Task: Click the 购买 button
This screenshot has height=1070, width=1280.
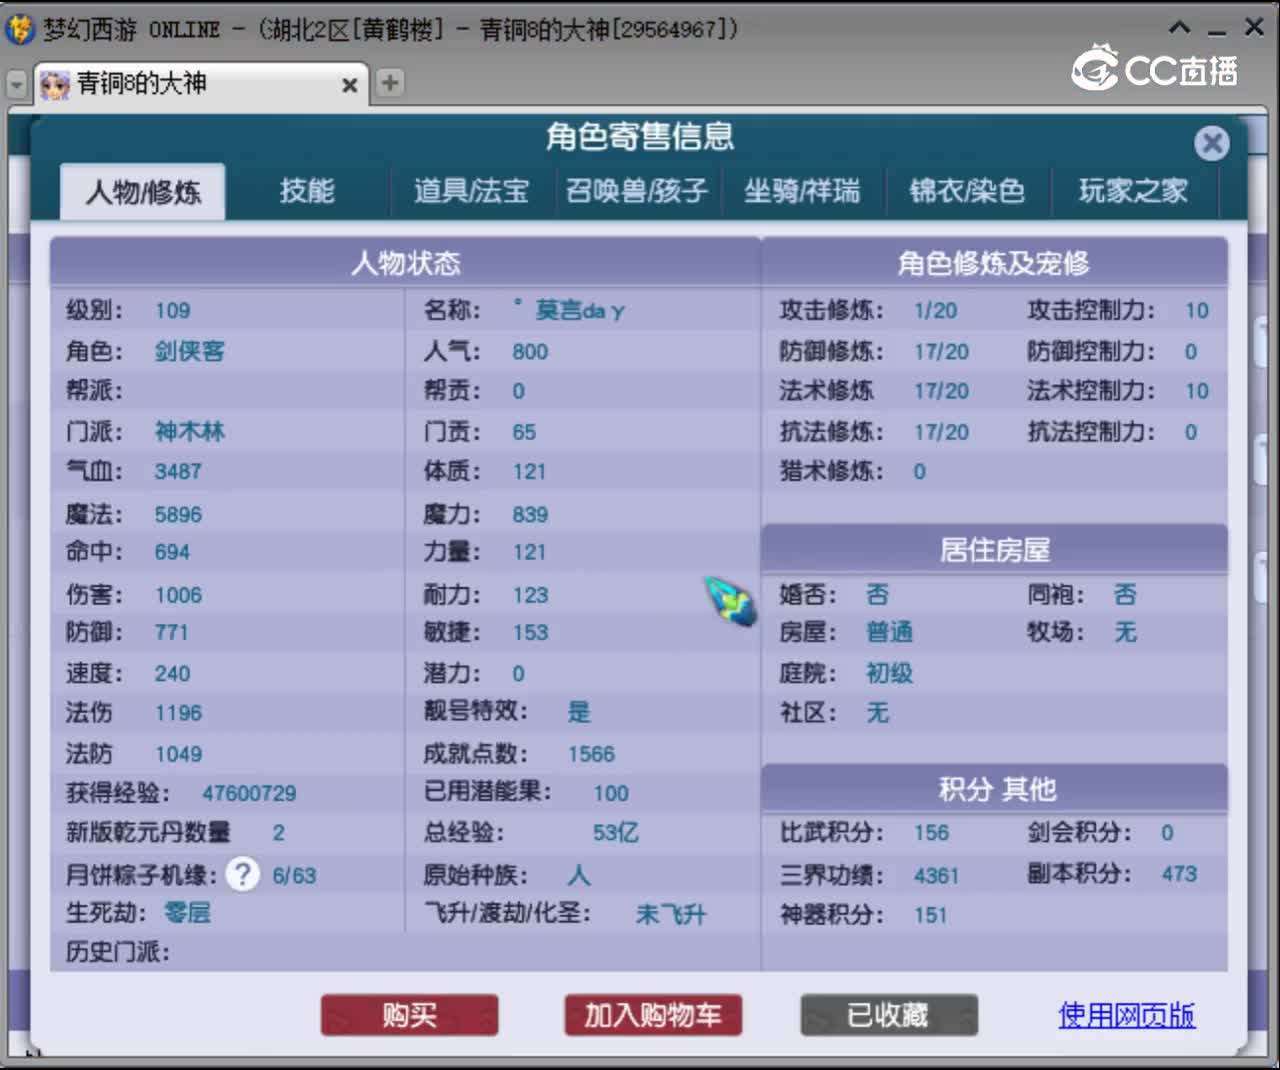Action: point(409,1015)
